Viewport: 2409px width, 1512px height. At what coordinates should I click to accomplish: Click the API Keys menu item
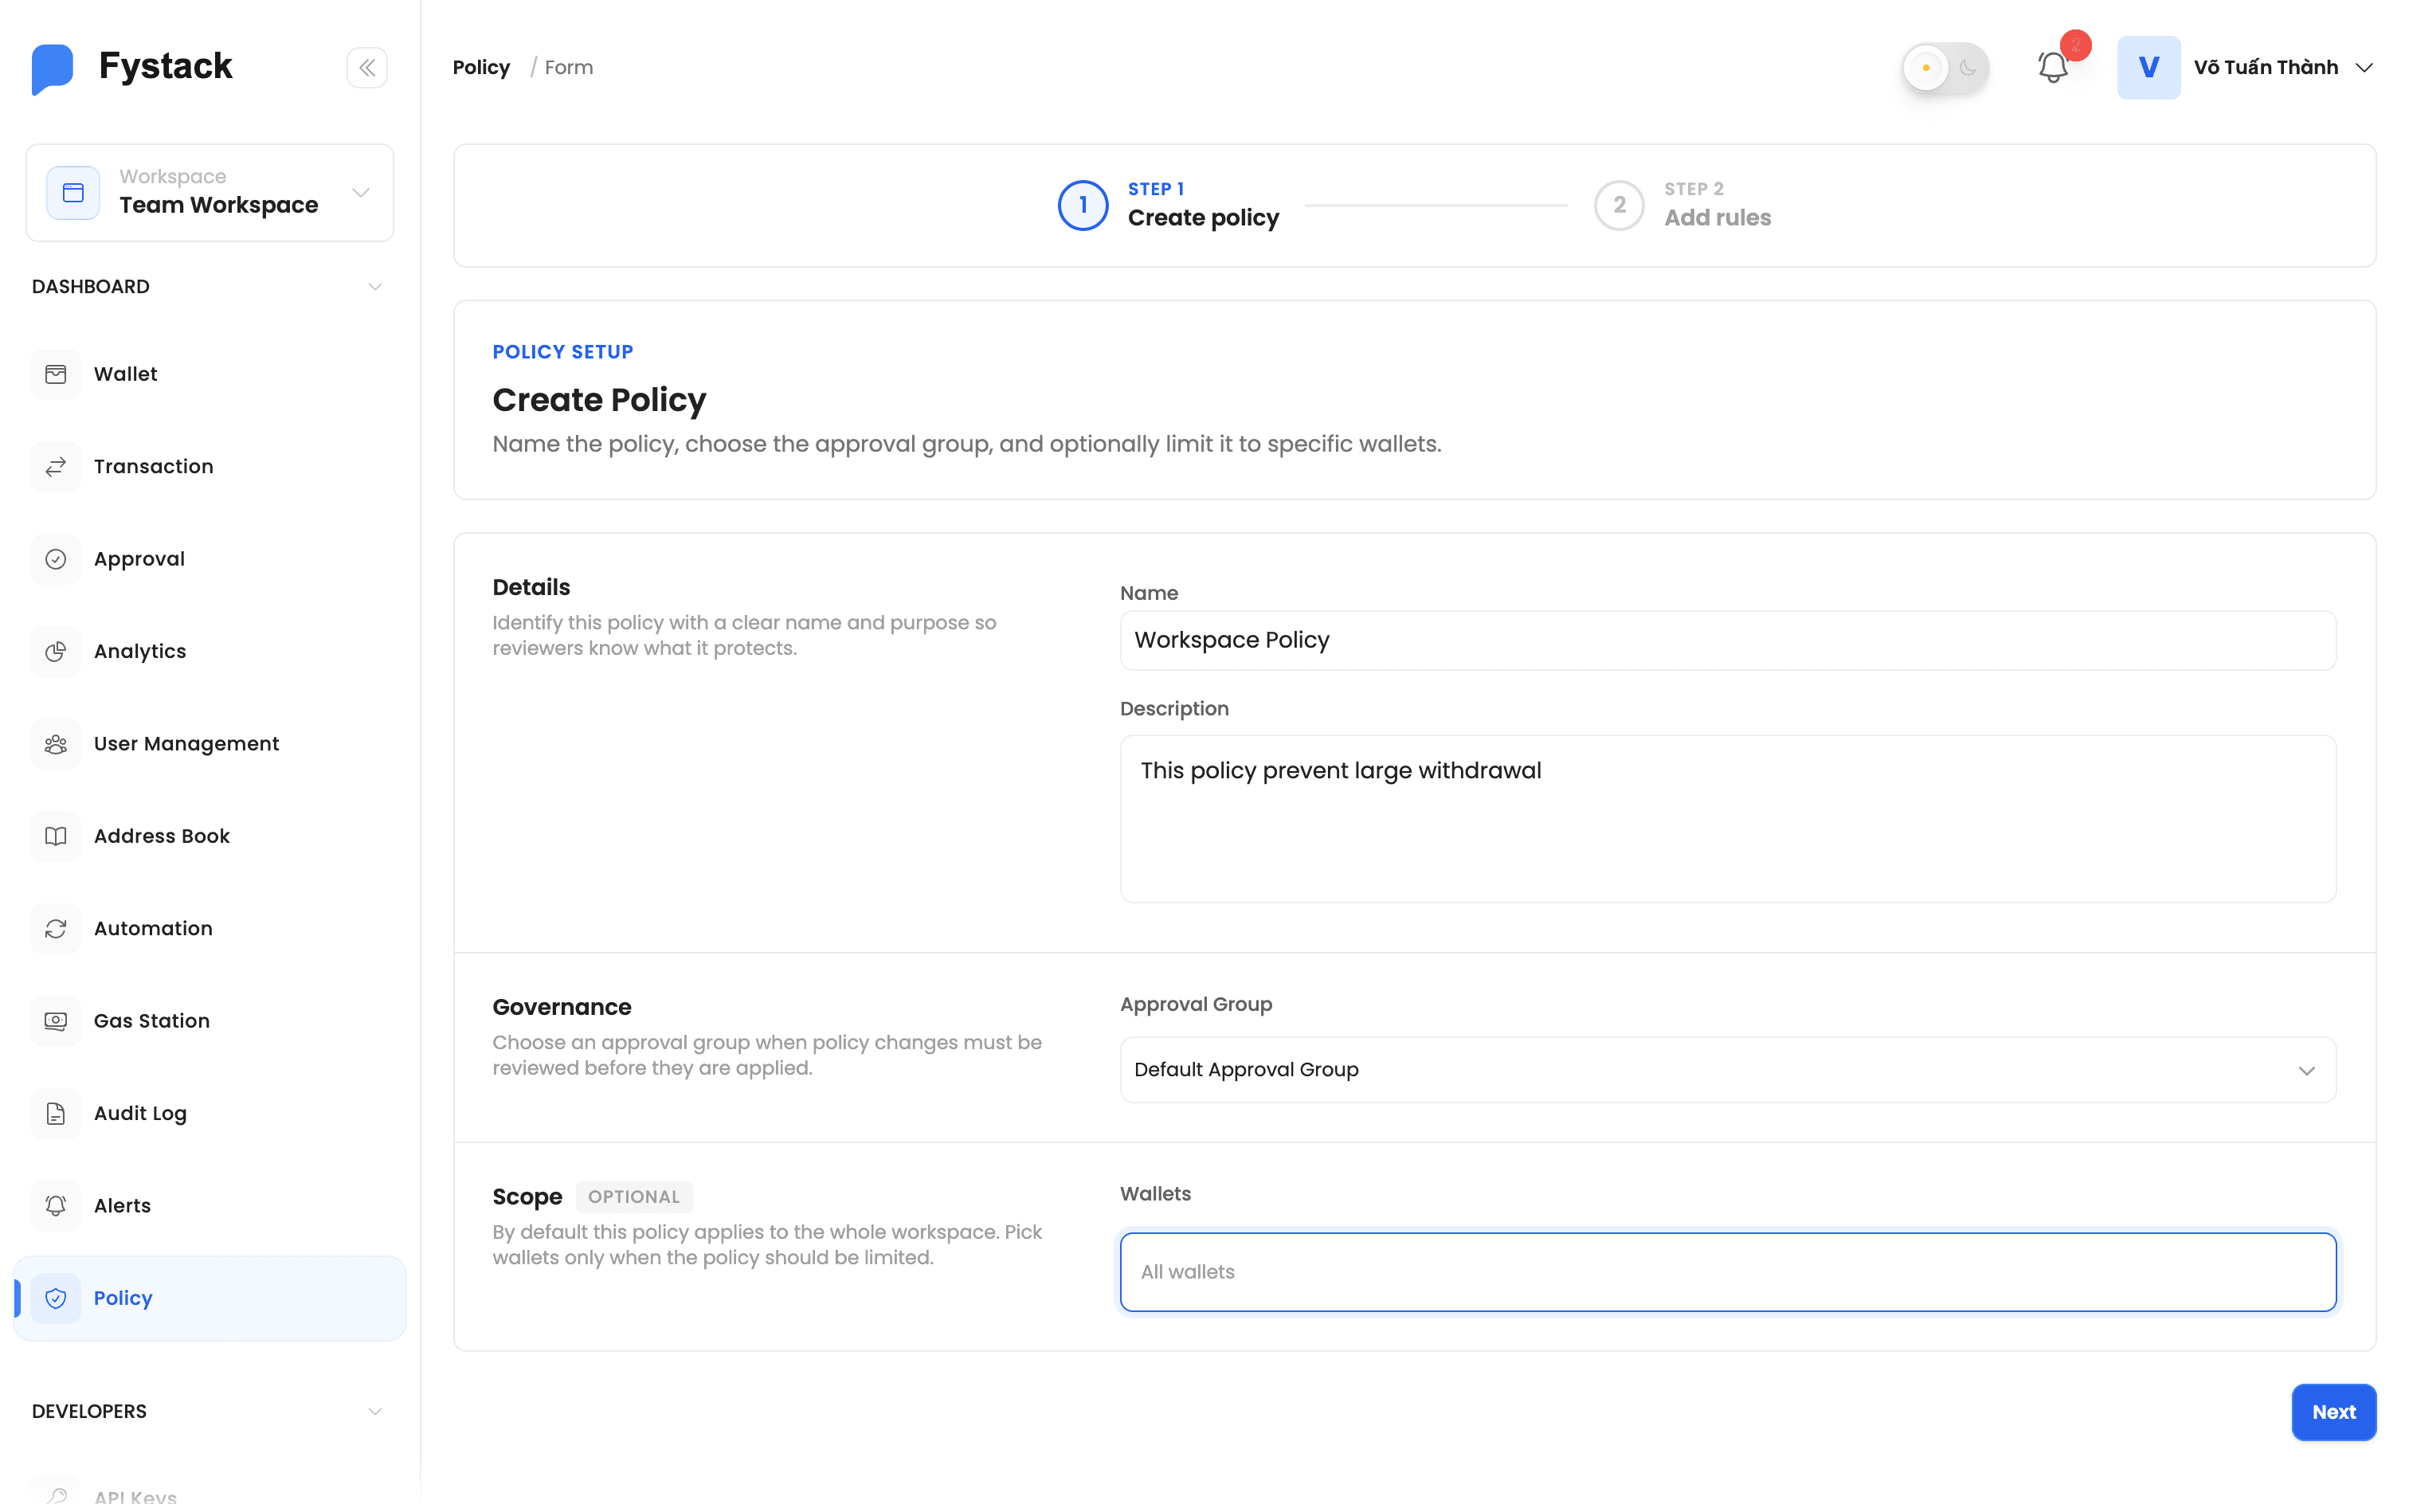click(210, 1496)
